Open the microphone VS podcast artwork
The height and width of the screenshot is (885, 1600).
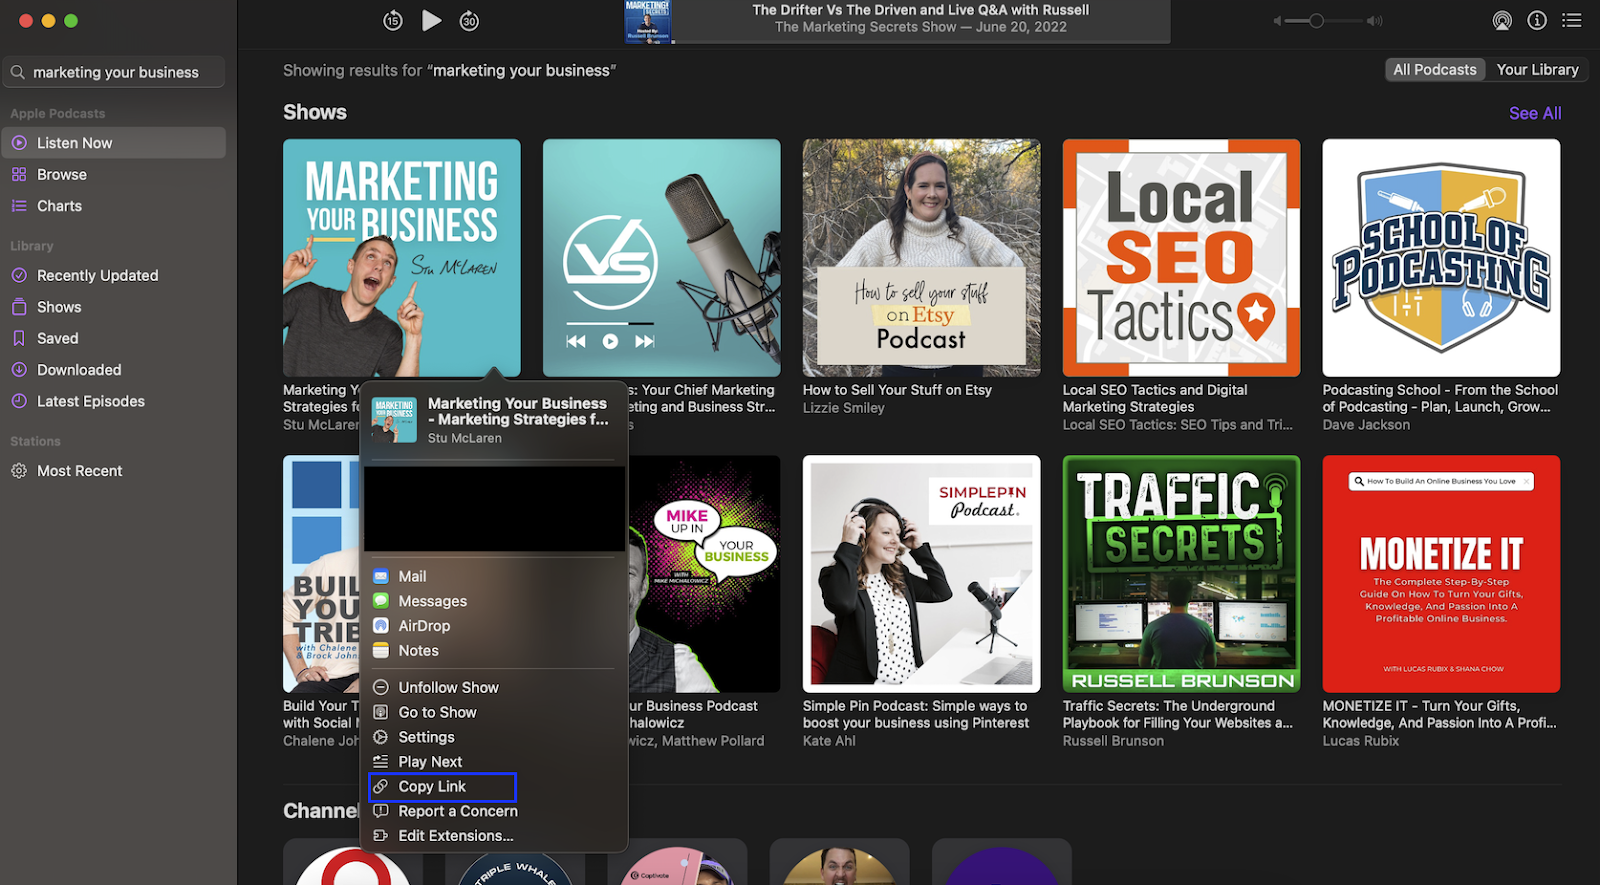tap(662, 258)
